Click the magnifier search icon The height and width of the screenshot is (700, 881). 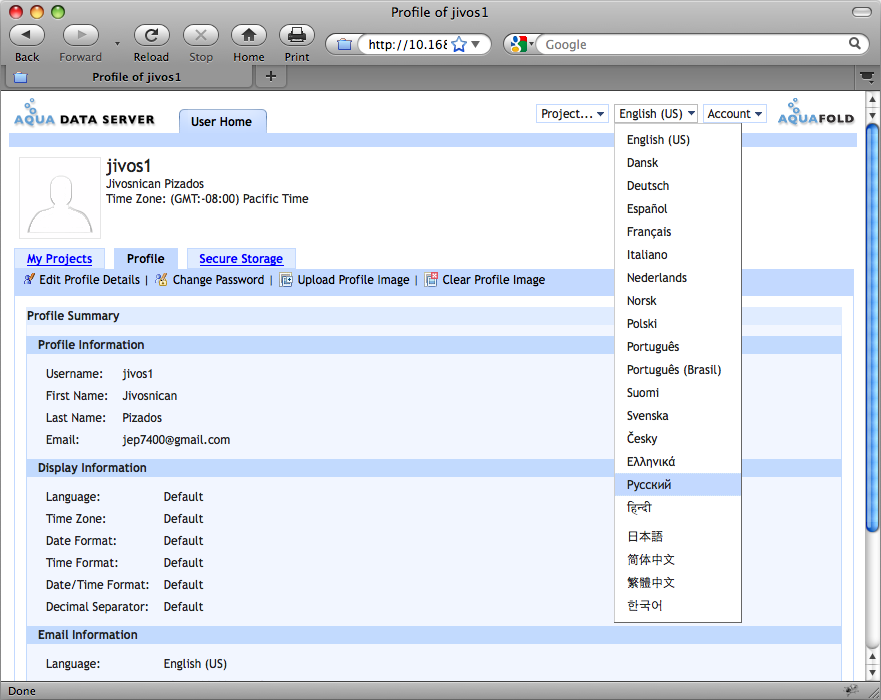pyautogui.click(x=855, y=43)
